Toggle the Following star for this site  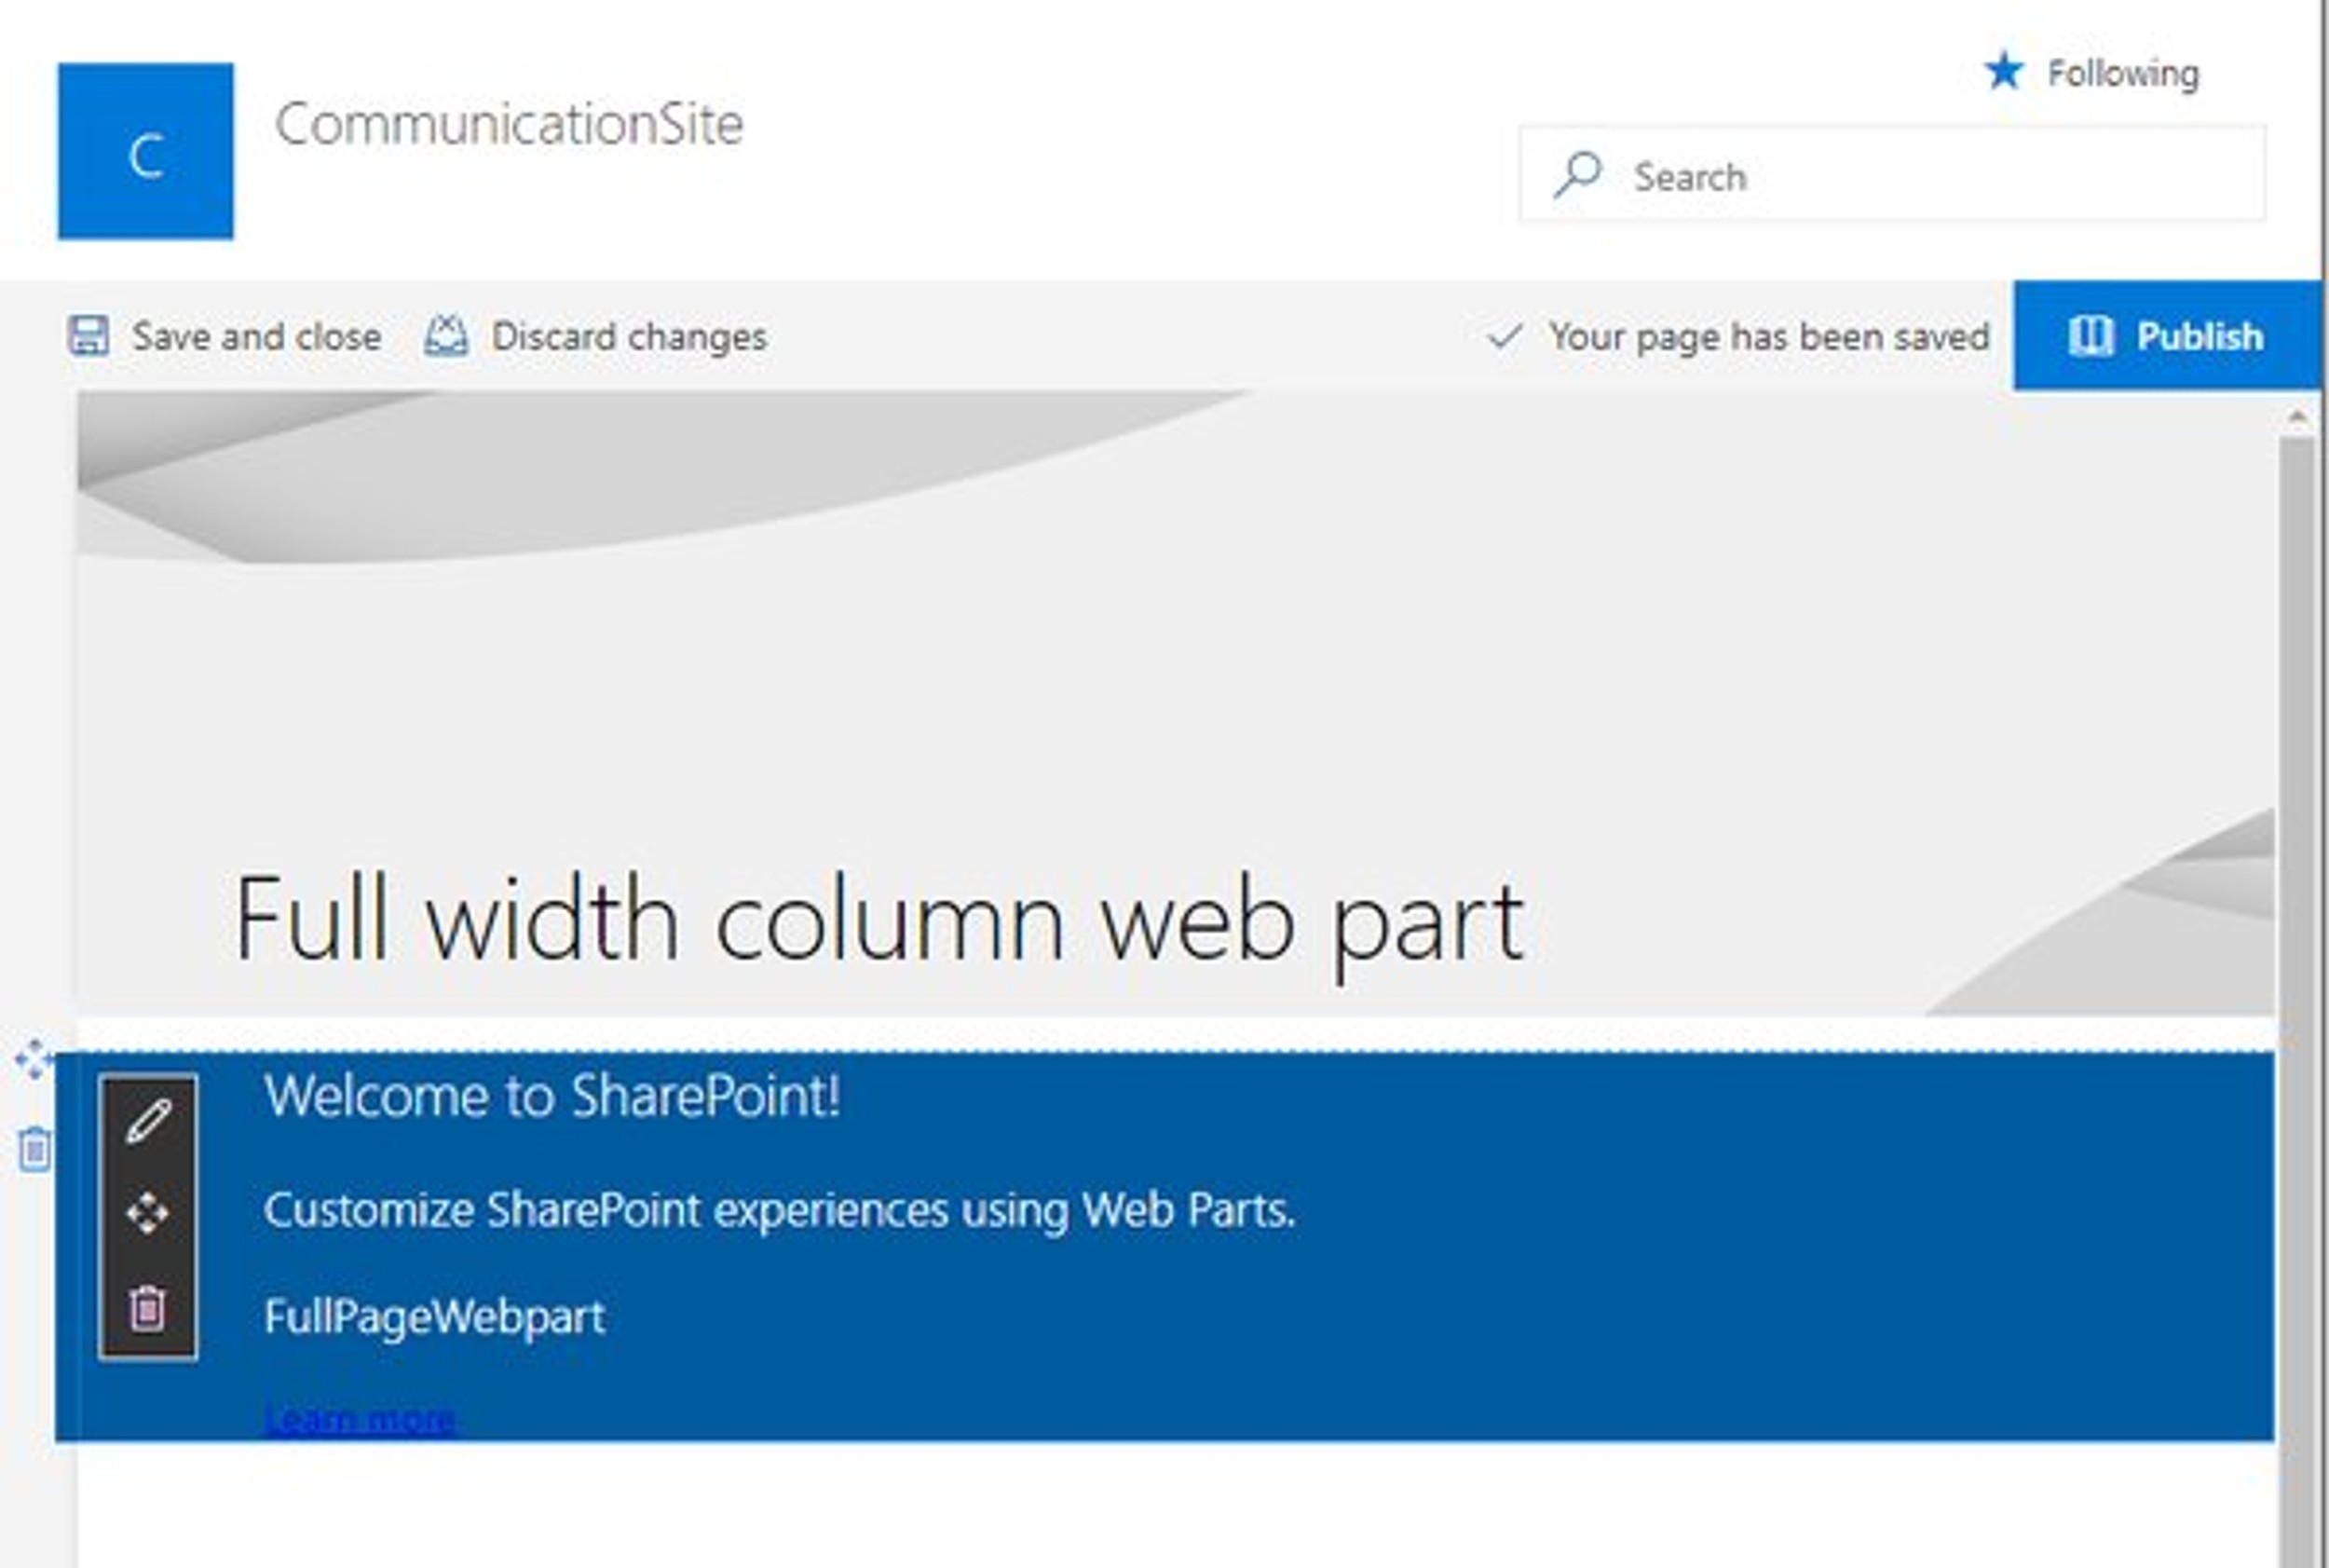[x=2004, y=72]
